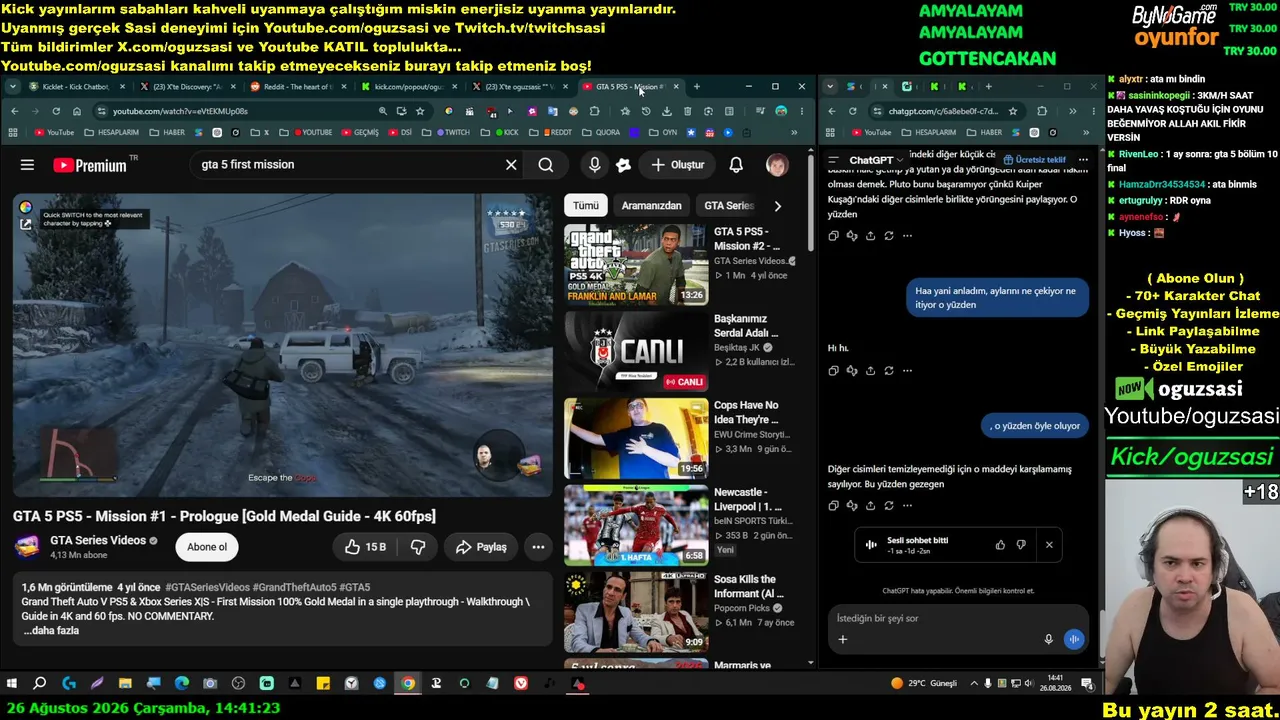Click the ChatGPT message input field
Image resolution: width=1280 pixels, height=720 pixels.
tap(957, 619)
